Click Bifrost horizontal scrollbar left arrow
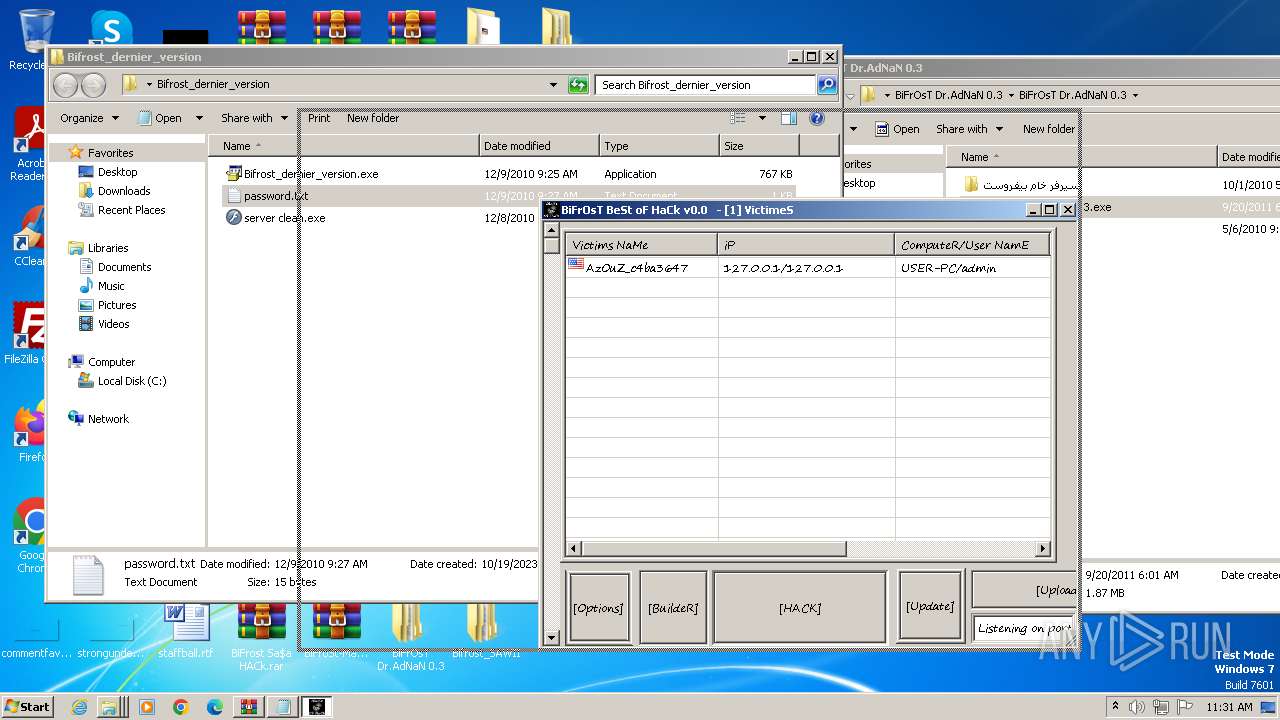Viewport: 1280px width, 720px height. point(574,549)
